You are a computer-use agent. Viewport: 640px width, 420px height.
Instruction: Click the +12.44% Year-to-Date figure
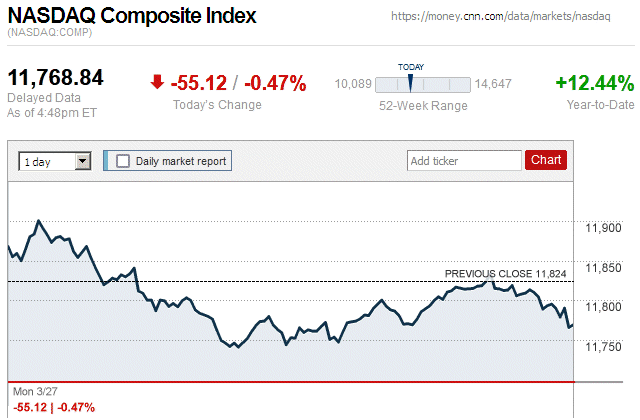[x=595, y=83]
